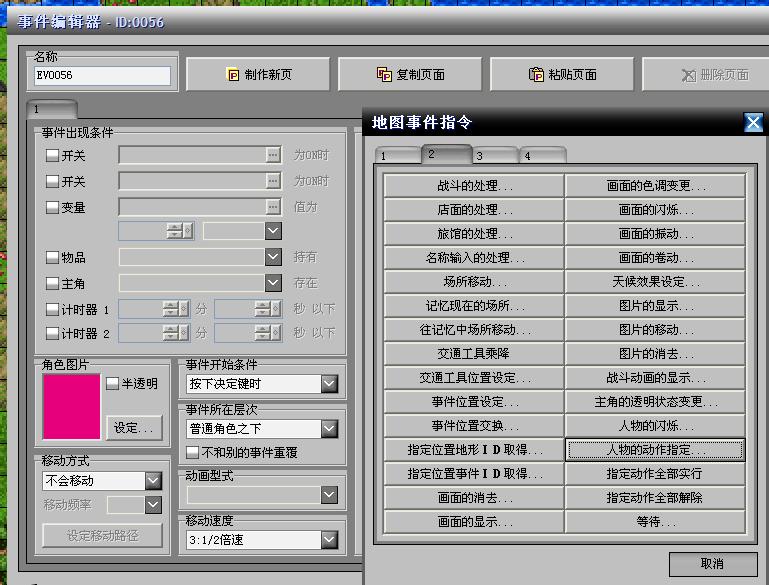Switch to command tab 3
Viewport: 769px width, 585px height.
(494, 155)
